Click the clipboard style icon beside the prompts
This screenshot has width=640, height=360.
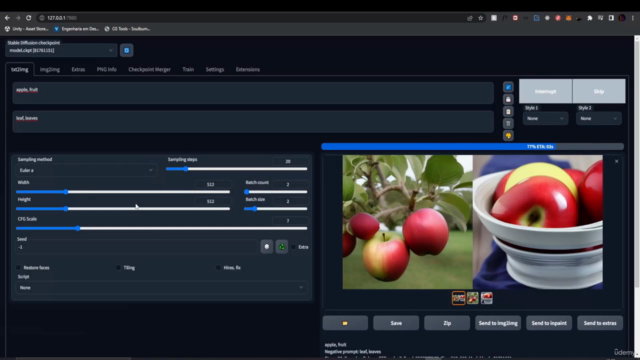(508, 111)
